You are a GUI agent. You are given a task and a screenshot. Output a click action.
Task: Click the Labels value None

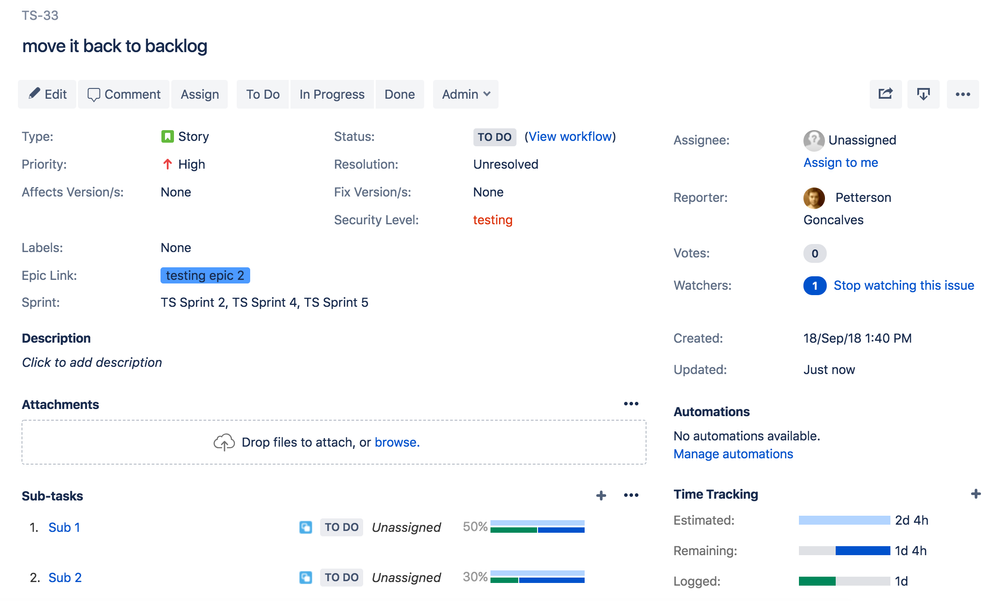pos(176,248)
